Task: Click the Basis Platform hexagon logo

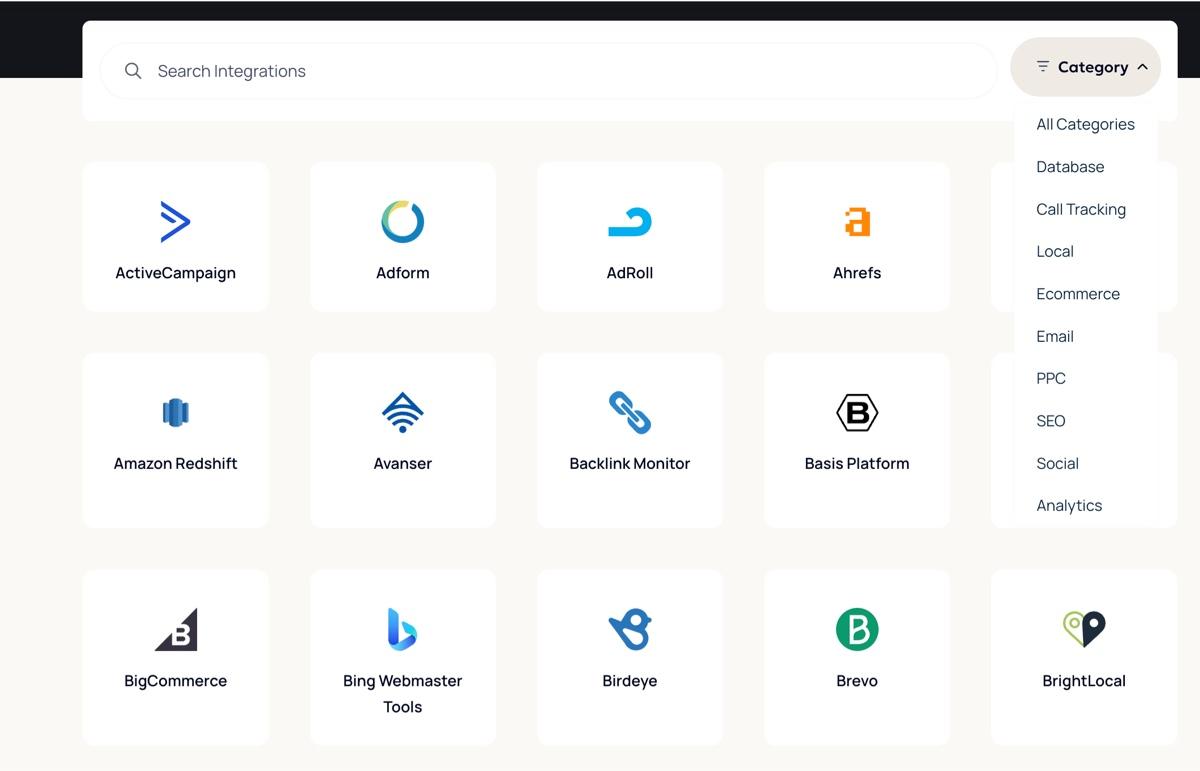Action: [x=857, y=412]
